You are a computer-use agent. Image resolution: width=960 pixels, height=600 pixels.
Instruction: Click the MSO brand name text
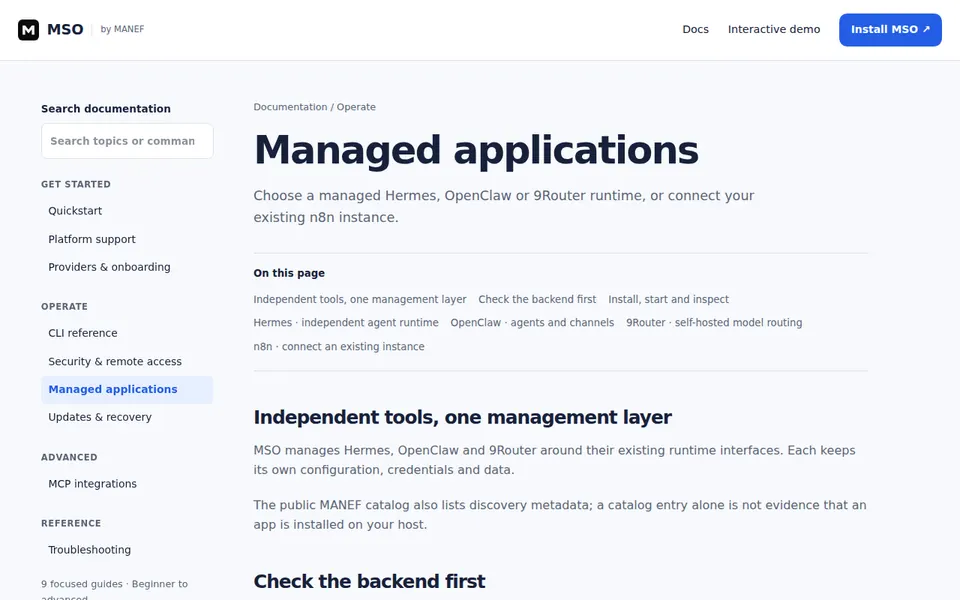pos(65,29)
